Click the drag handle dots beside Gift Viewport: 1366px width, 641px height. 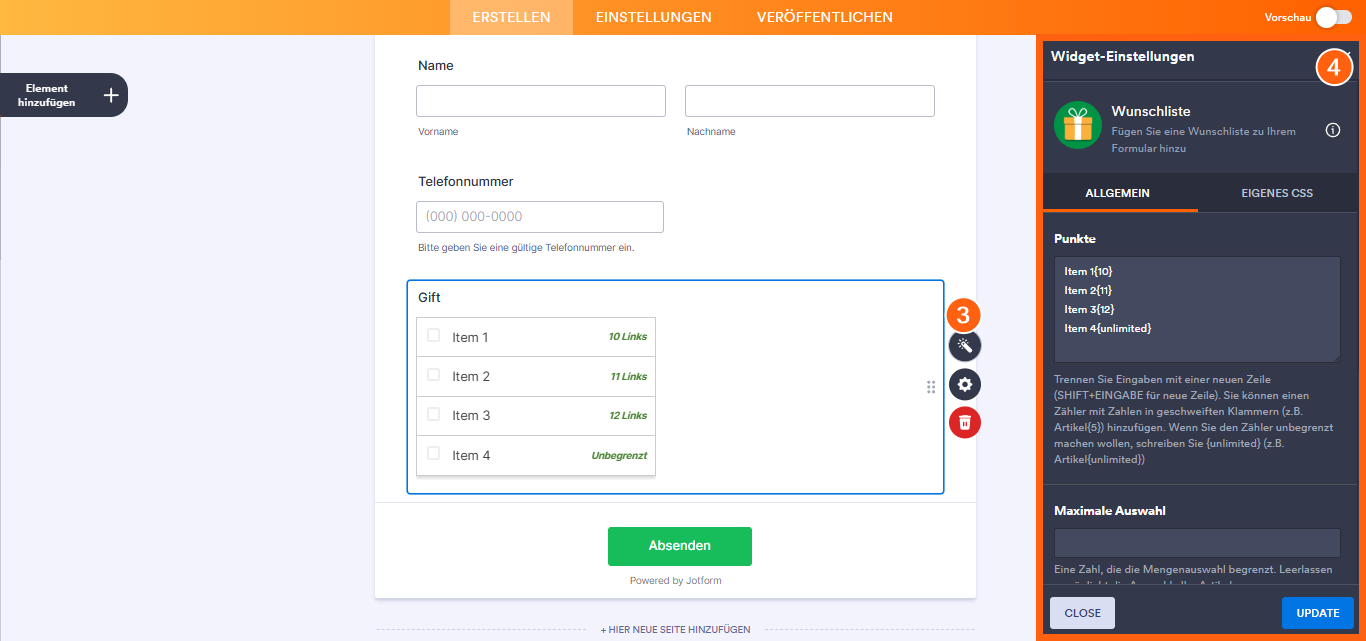[x=931, y=388]
